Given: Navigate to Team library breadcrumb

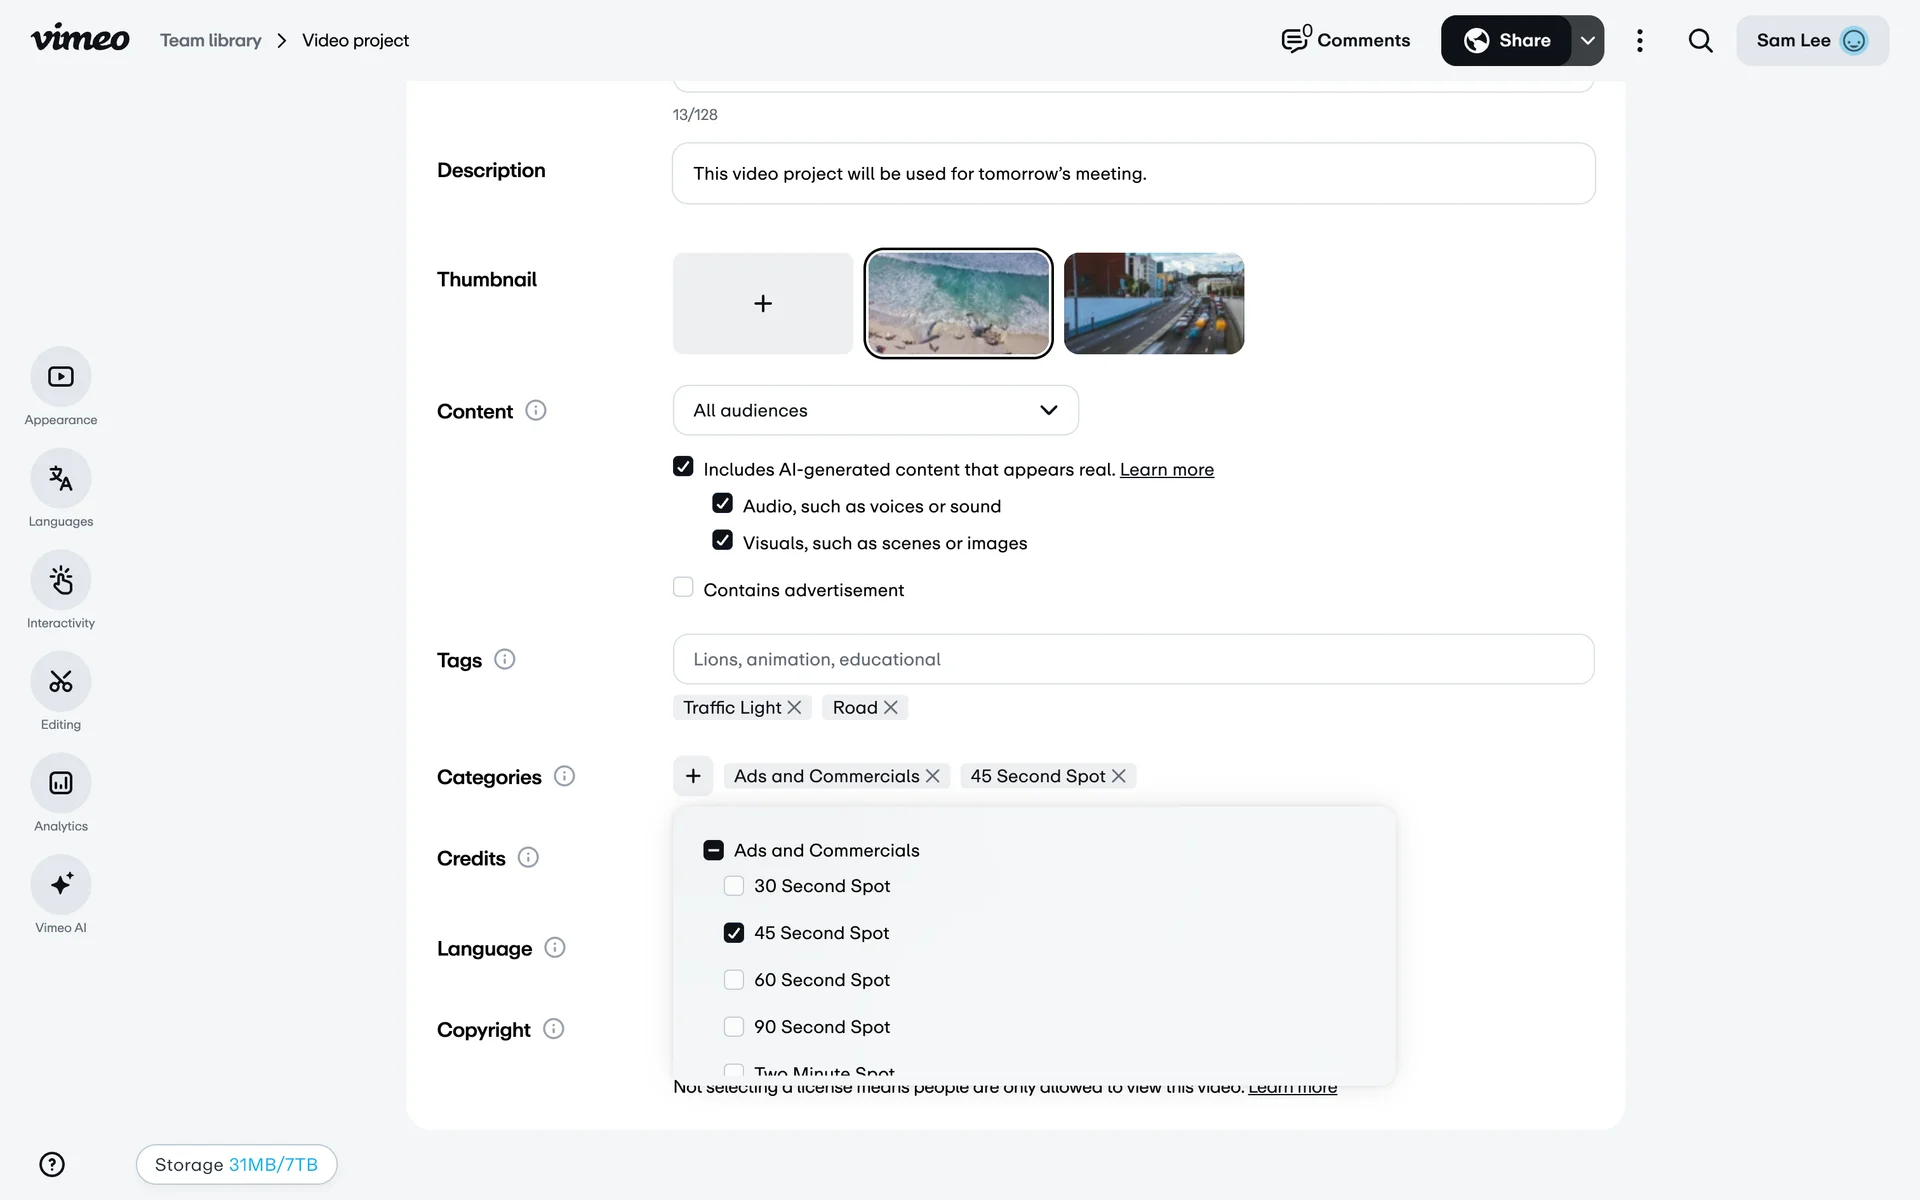Looking at the screenshot, I should pyautogui.click(x=211, y=41).
